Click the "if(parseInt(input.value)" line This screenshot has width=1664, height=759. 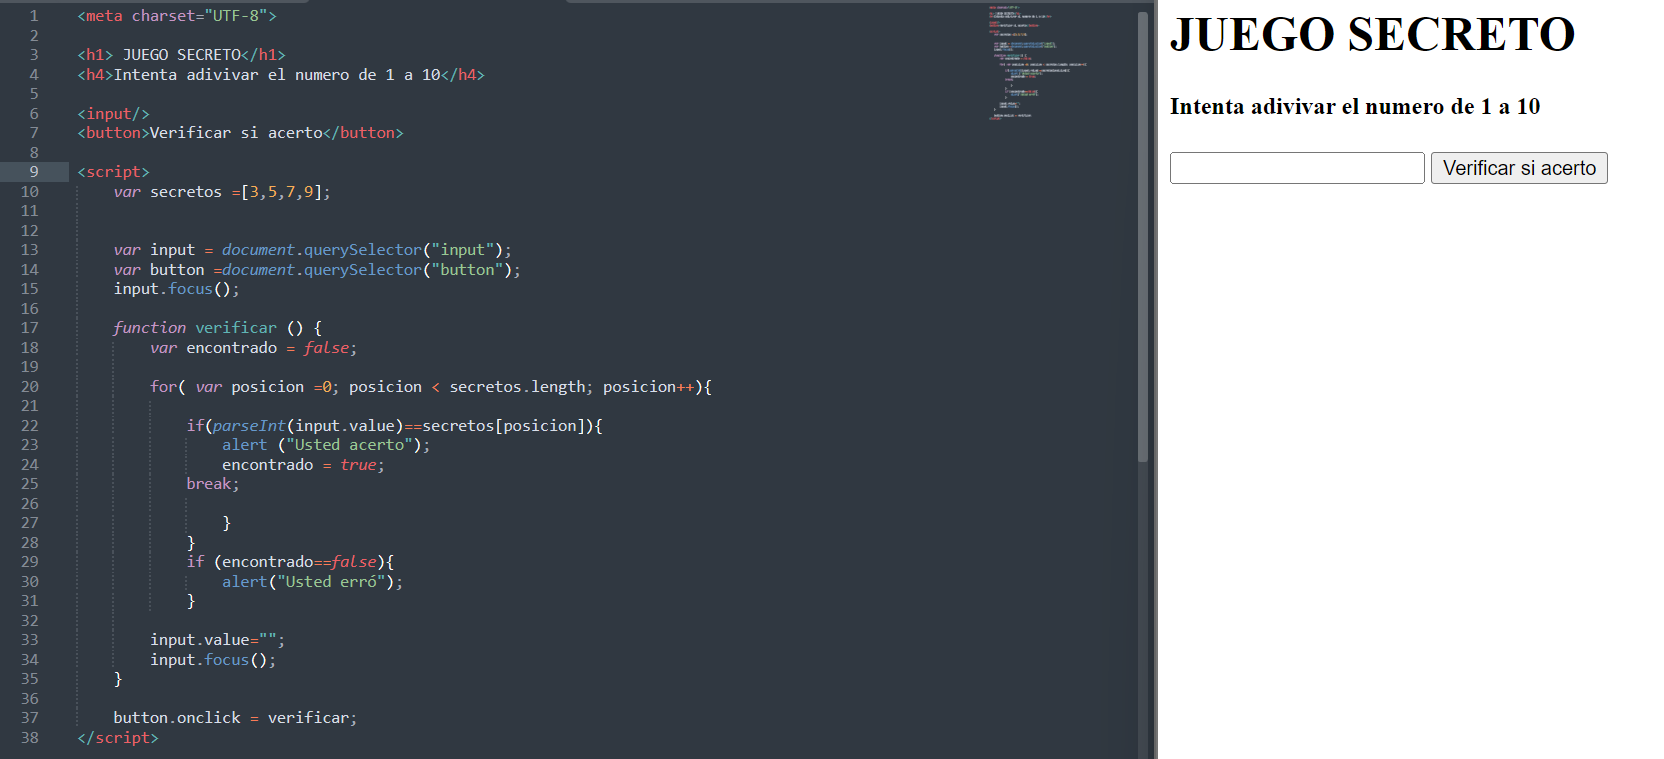(x=395, y=426)
